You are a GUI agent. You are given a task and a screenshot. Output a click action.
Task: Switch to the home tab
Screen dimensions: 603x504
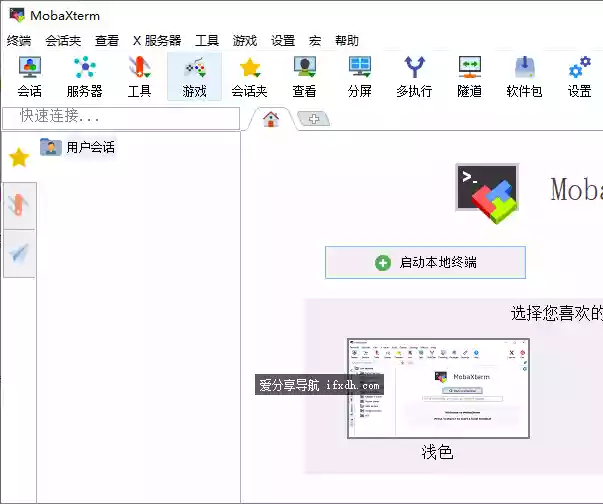[x=271, y=119]
